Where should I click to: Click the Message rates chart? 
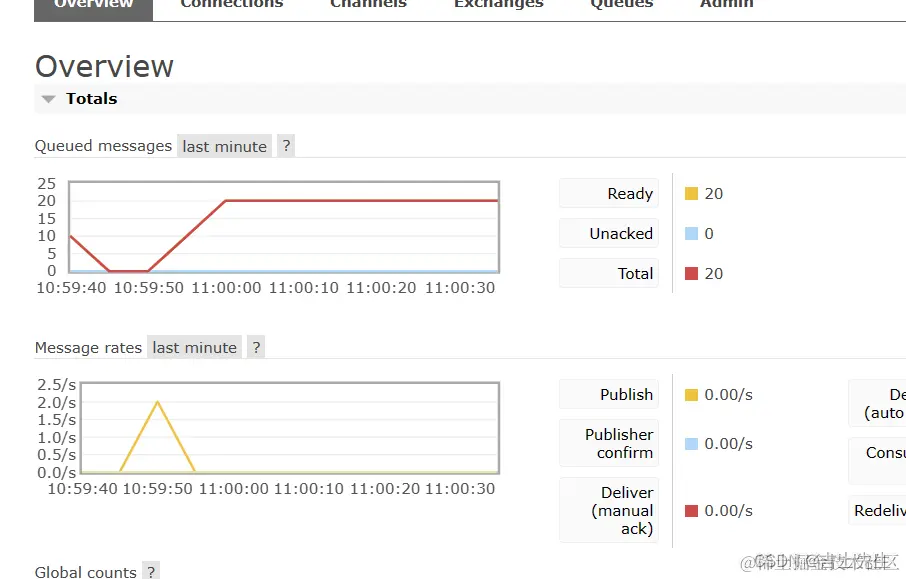(x=290, y=428)
